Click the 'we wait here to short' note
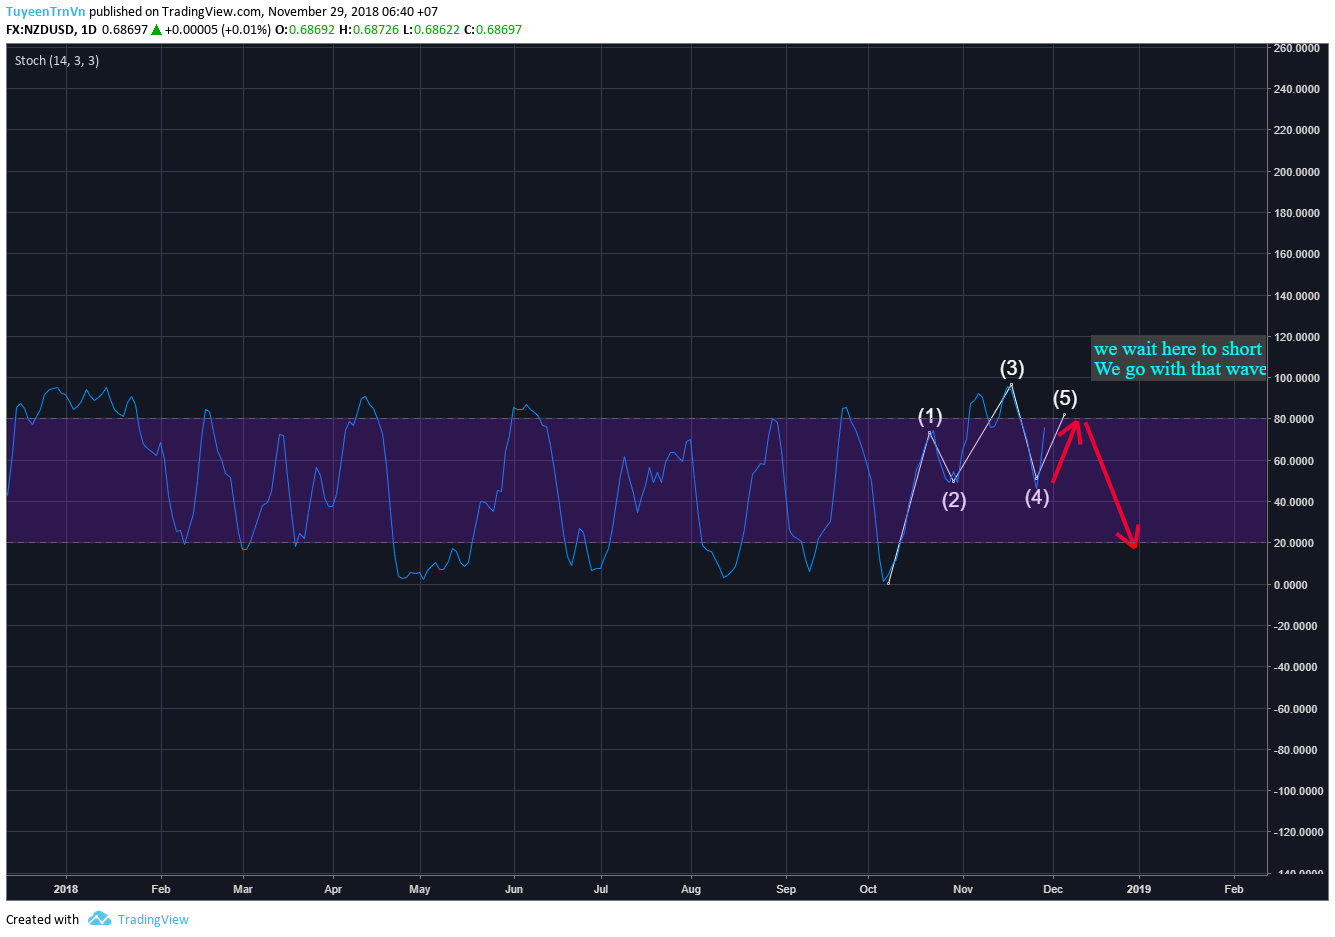The image size is (1335, 937). click(1178, 349)
